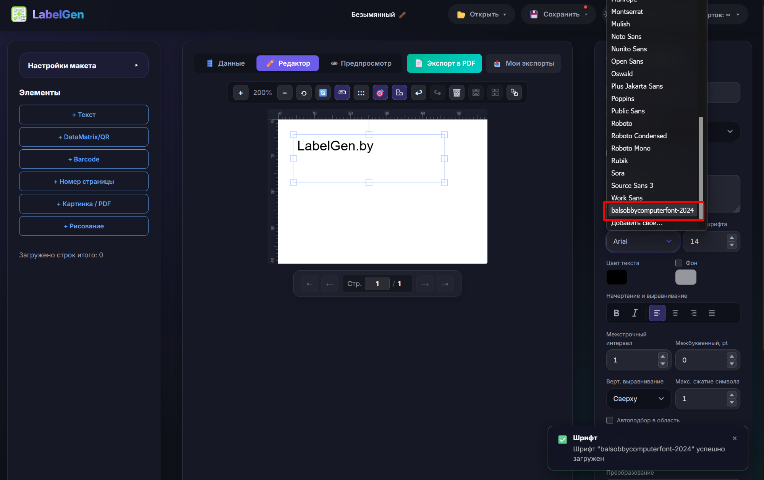764x480 pixels.
Task: Click the blue fit-to-view icon in toolbar
Action: (x=323, y=93)
